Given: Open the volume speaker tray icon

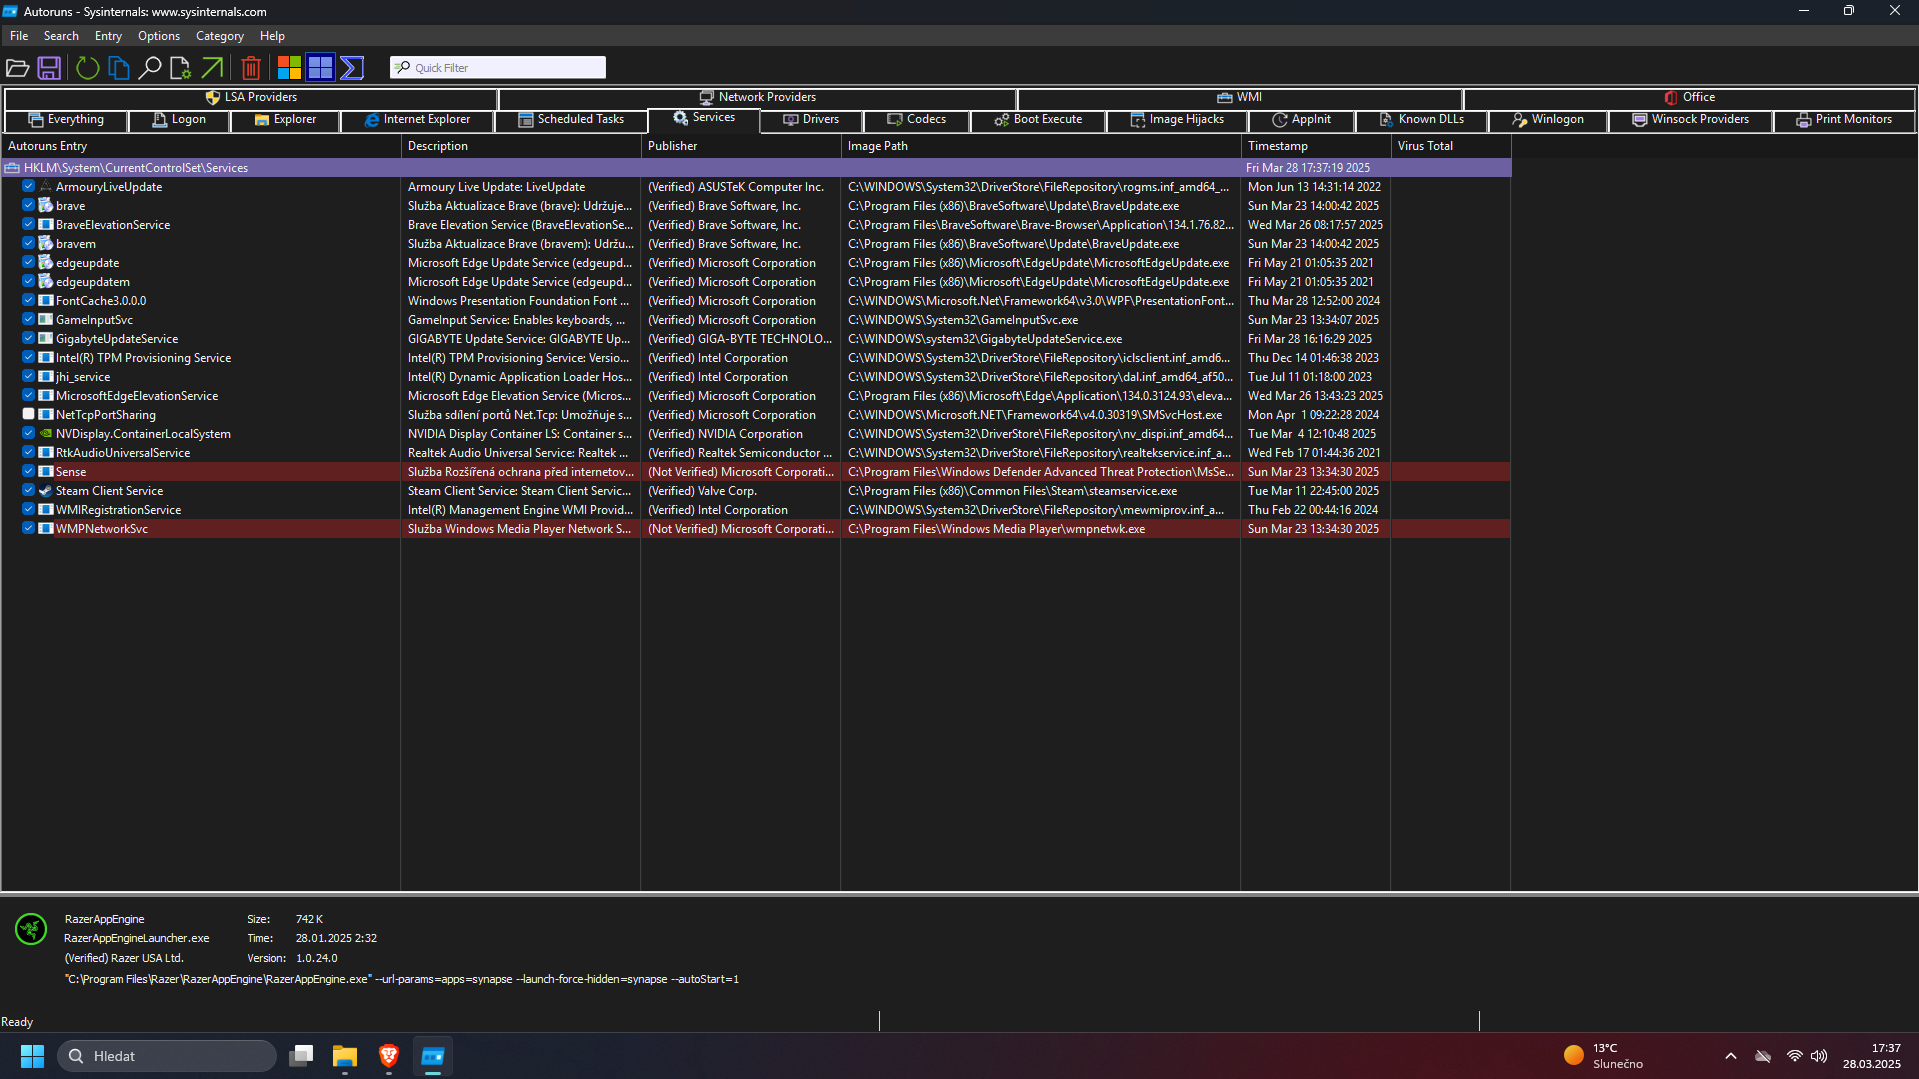Looking at the screenshot, I should (x=1819, y=1056).
